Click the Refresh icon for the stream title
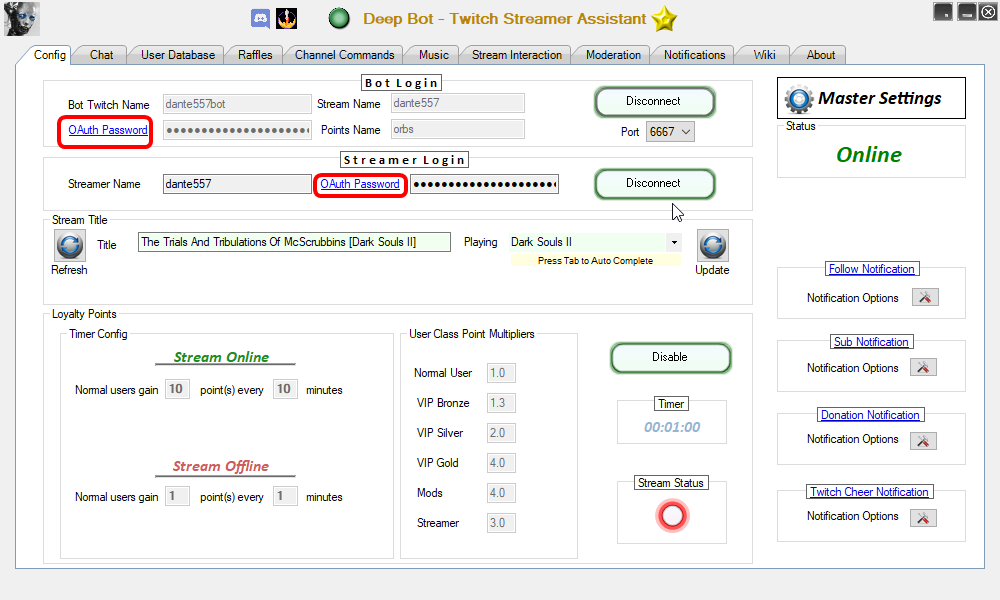This screenshot has width=1000, height=600. 70,245
